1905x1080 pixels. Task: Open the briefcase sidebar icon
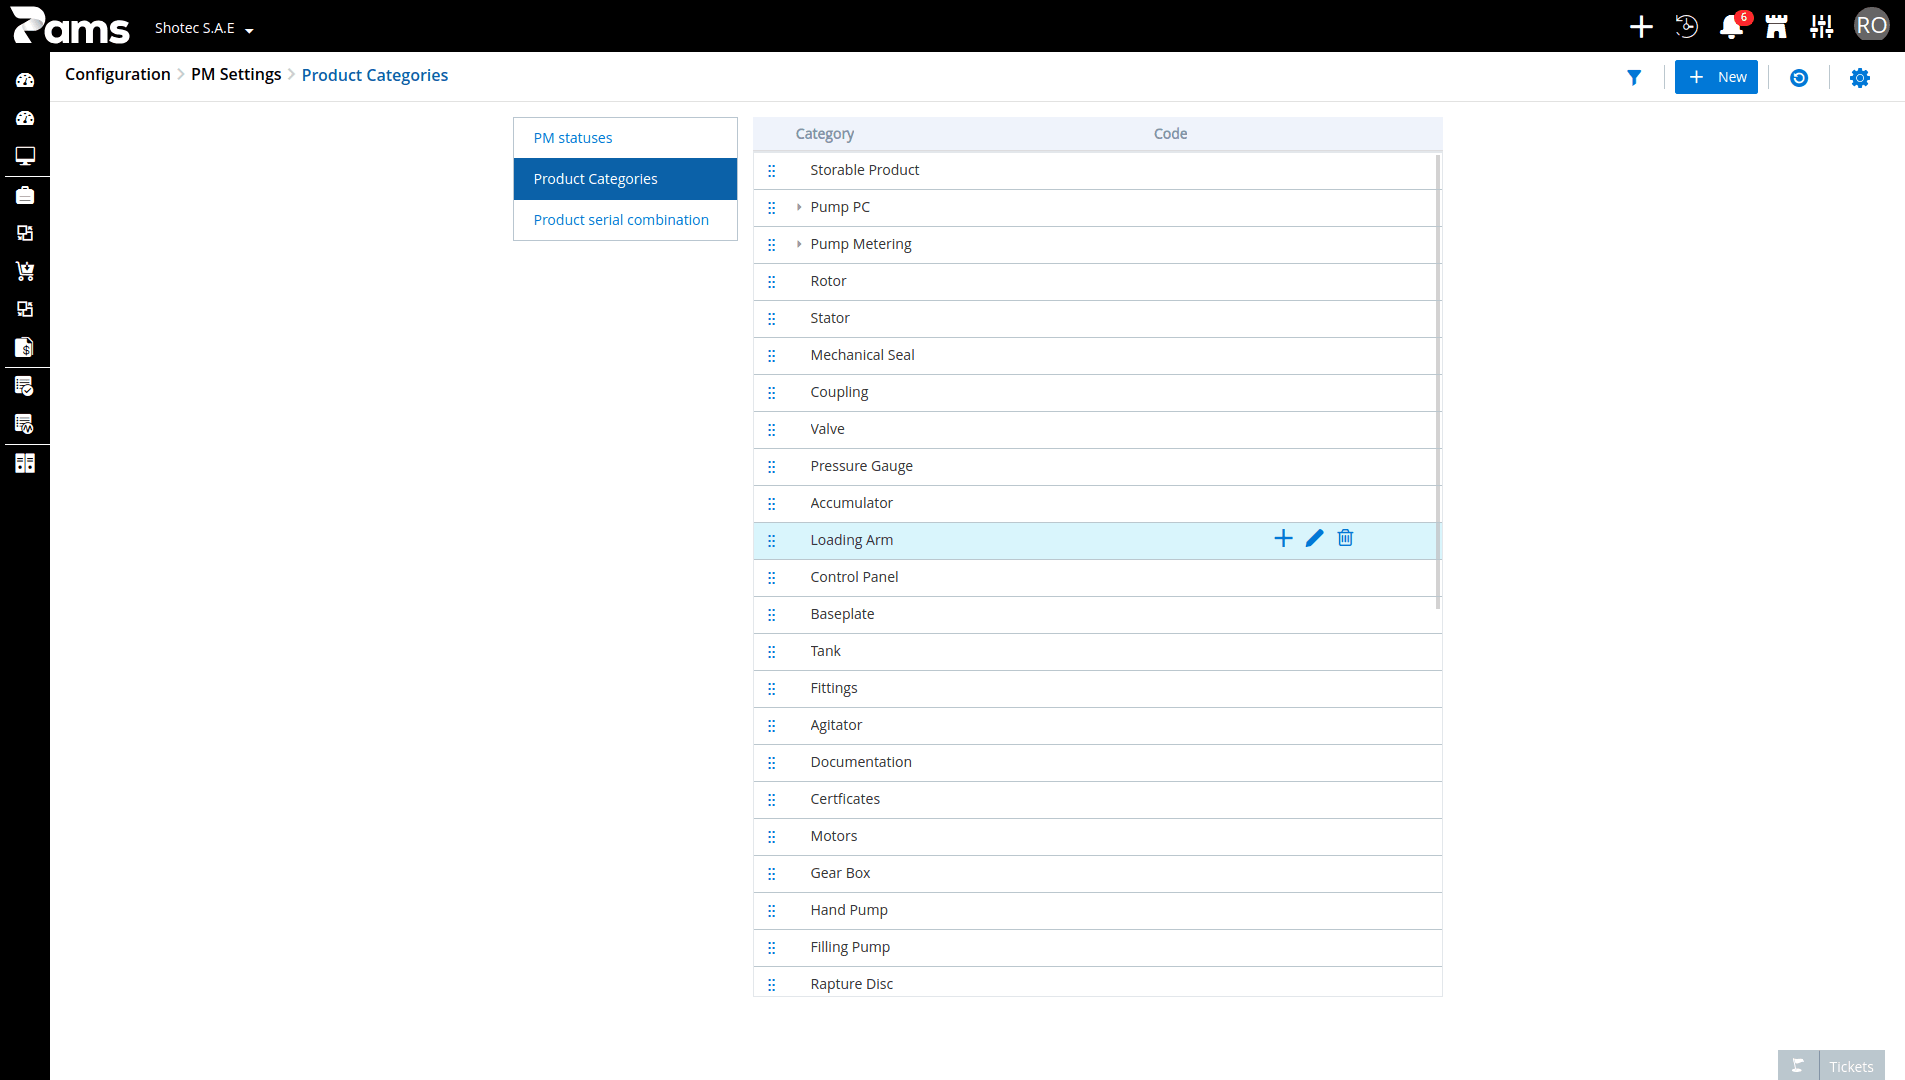point(25,195)
